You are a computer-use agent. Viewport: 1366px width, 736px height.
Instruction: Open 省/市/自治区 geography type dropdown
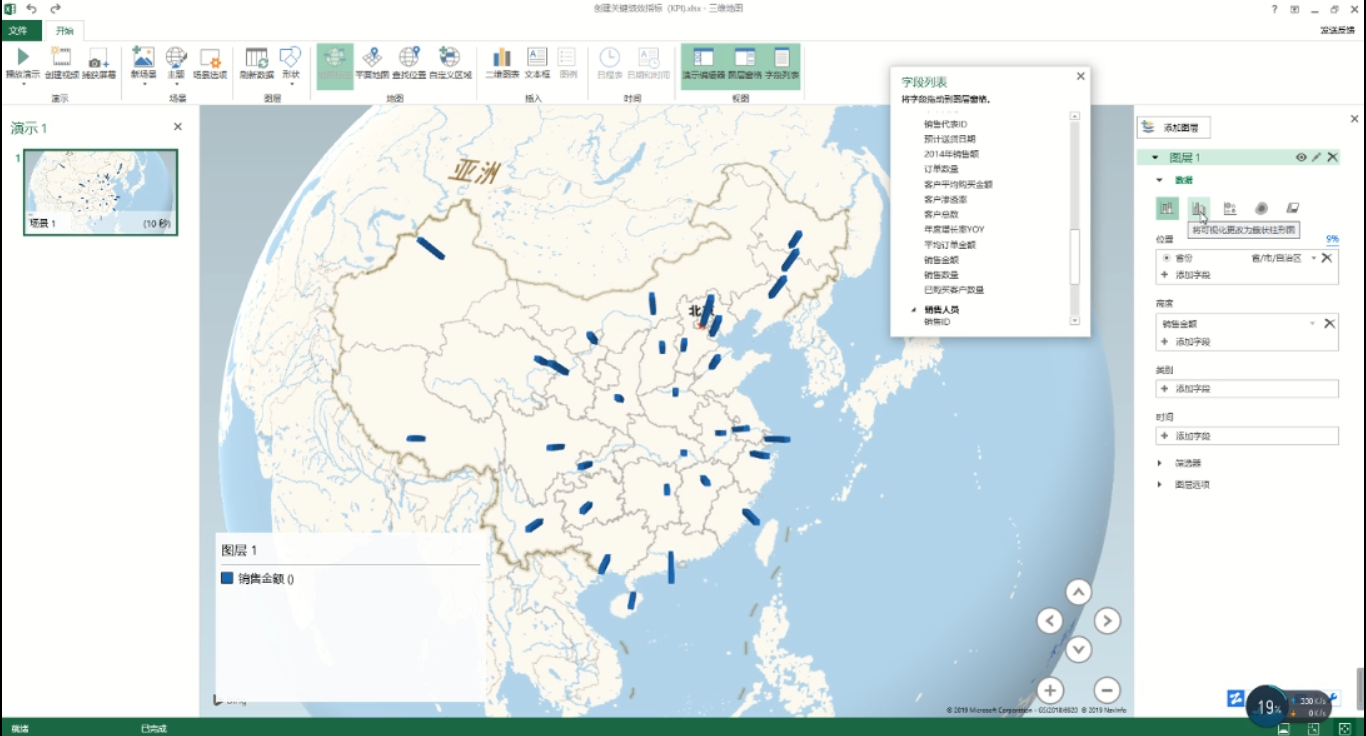1314,258
